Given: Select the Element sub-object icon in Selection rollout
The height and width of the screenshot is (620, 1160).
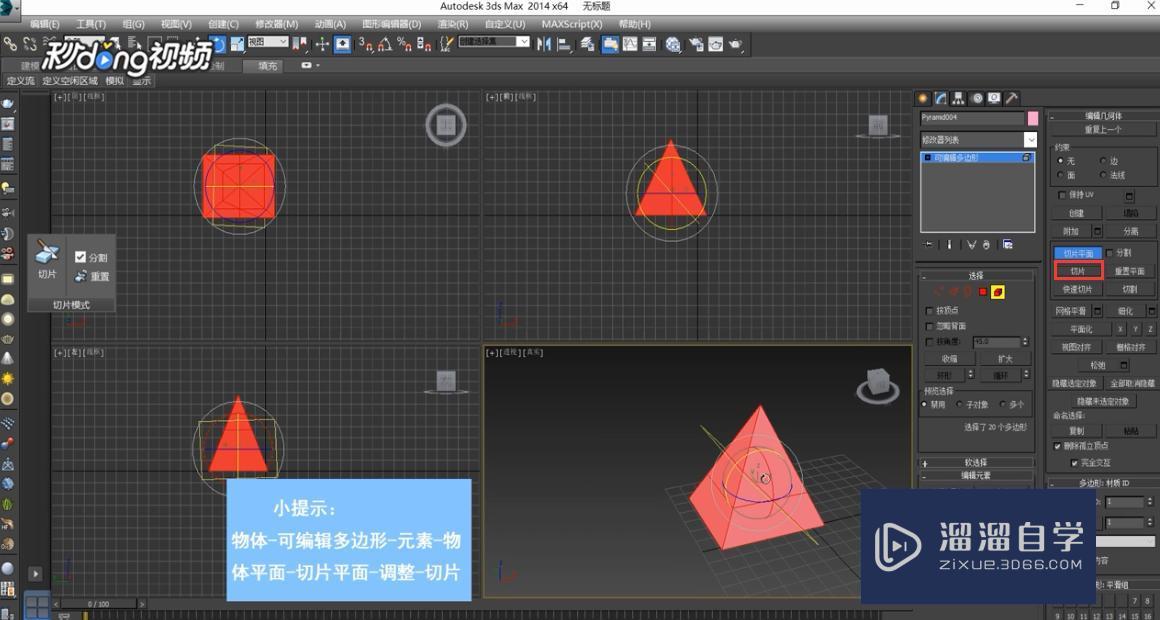Looking at the screenshot, I should click(x=997, y=291).
